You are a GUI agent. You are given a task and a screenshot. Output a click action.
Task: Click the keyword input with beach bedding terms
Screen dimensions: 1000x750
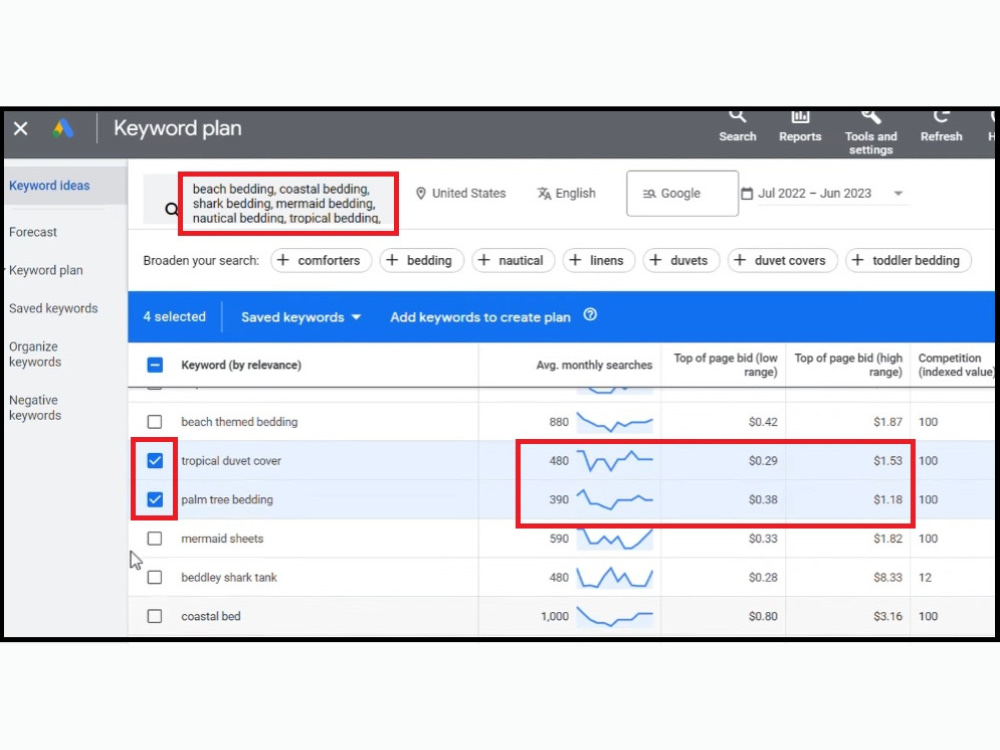point(287,203)
